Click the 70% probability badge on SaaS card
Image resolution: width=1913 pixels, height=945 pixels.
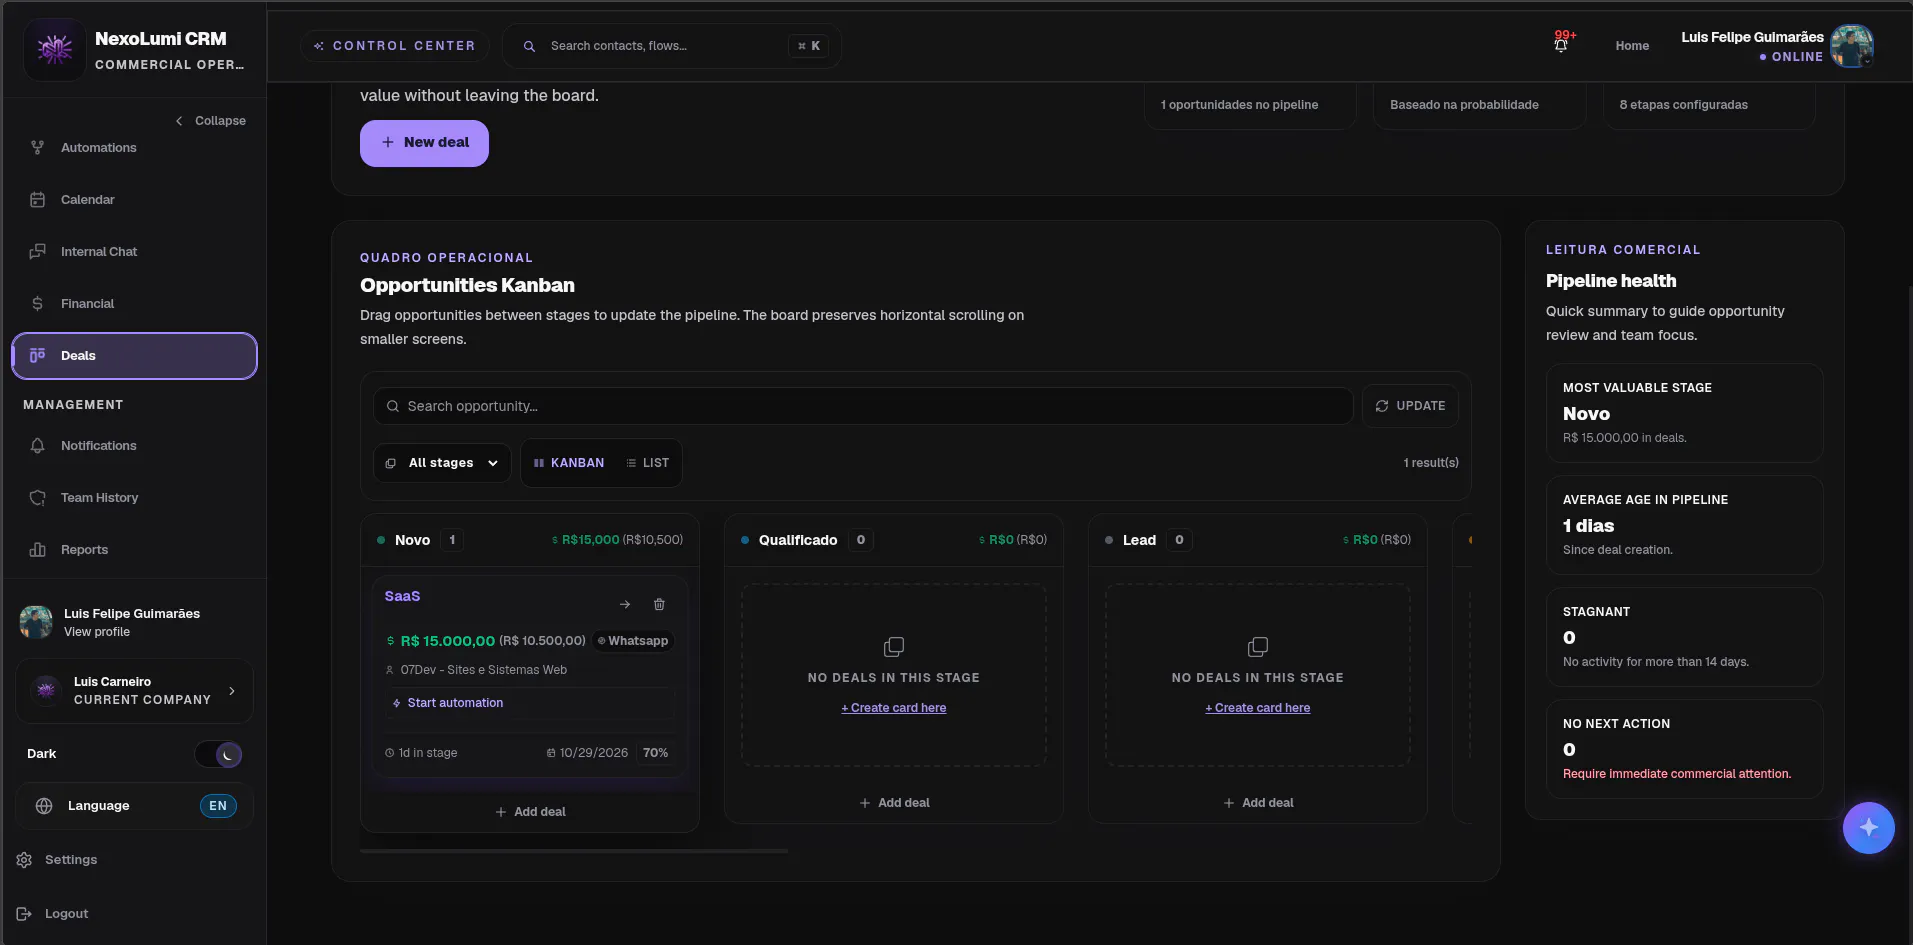655,753
